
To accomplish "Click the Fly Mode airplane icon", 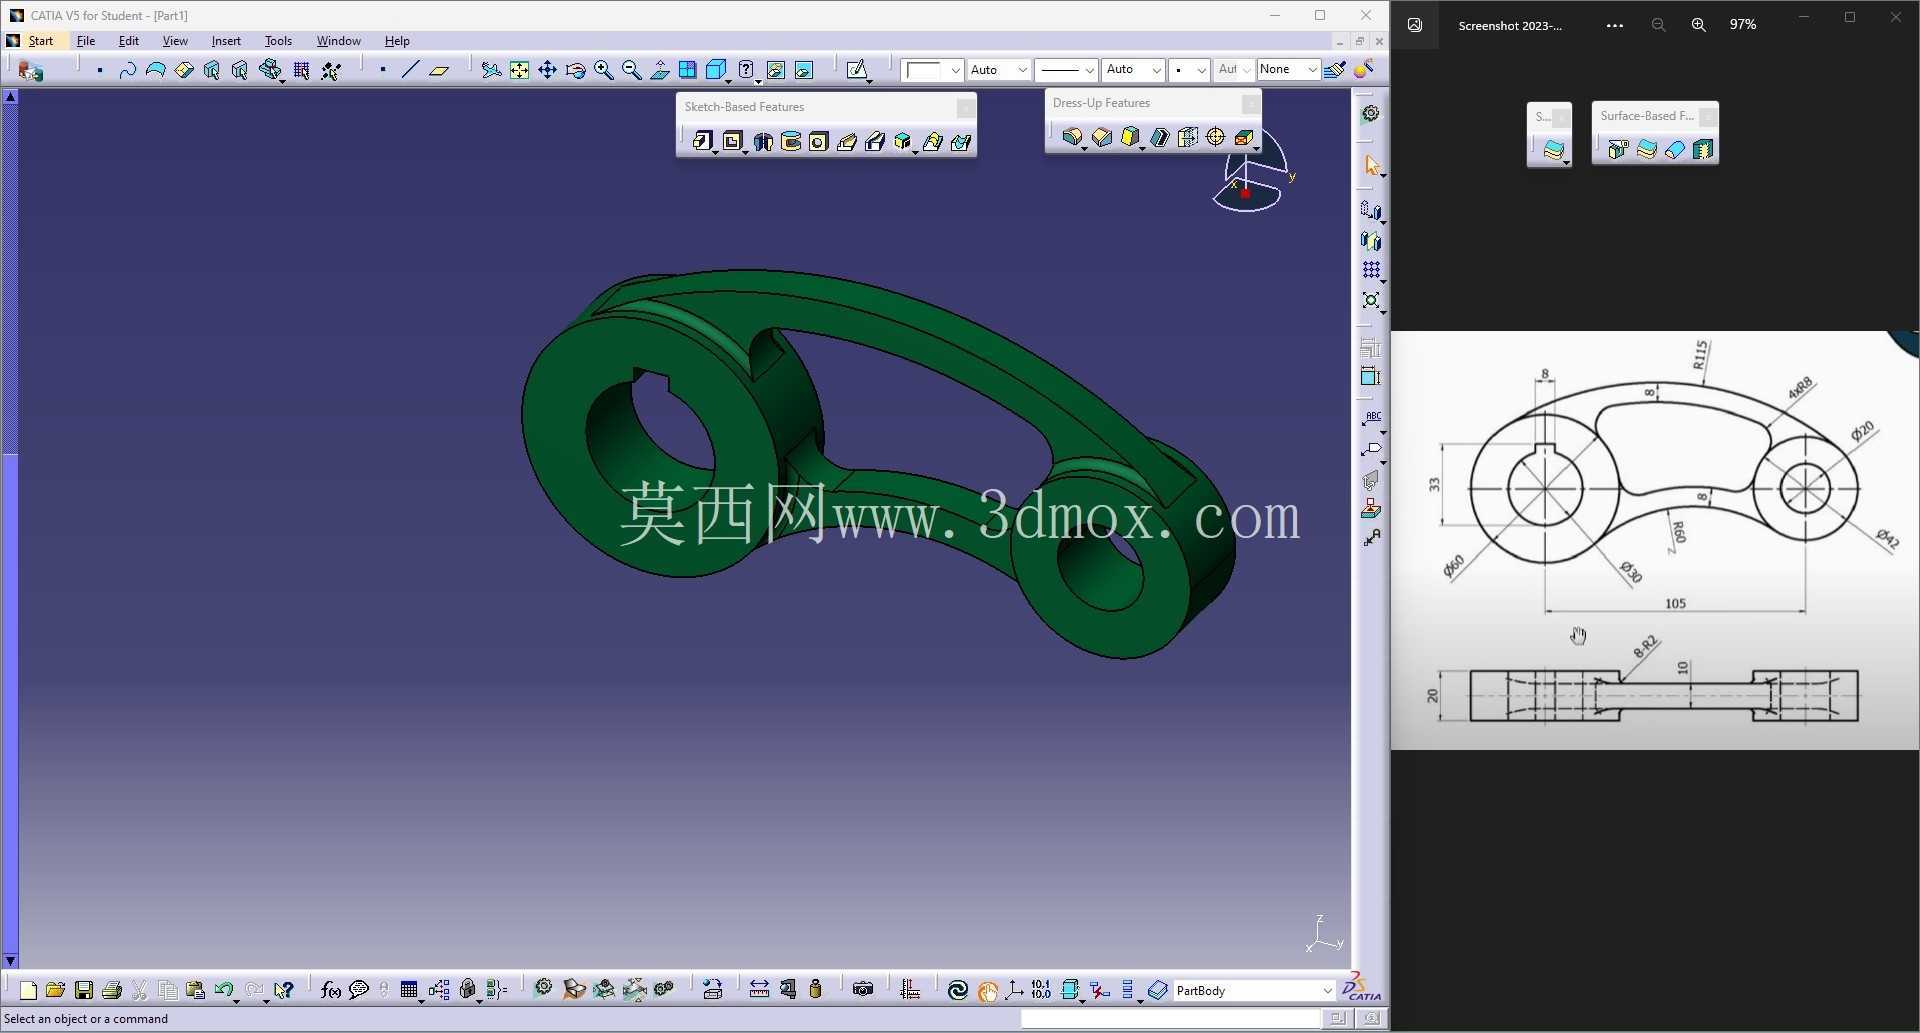I will [x=490, y=70].
